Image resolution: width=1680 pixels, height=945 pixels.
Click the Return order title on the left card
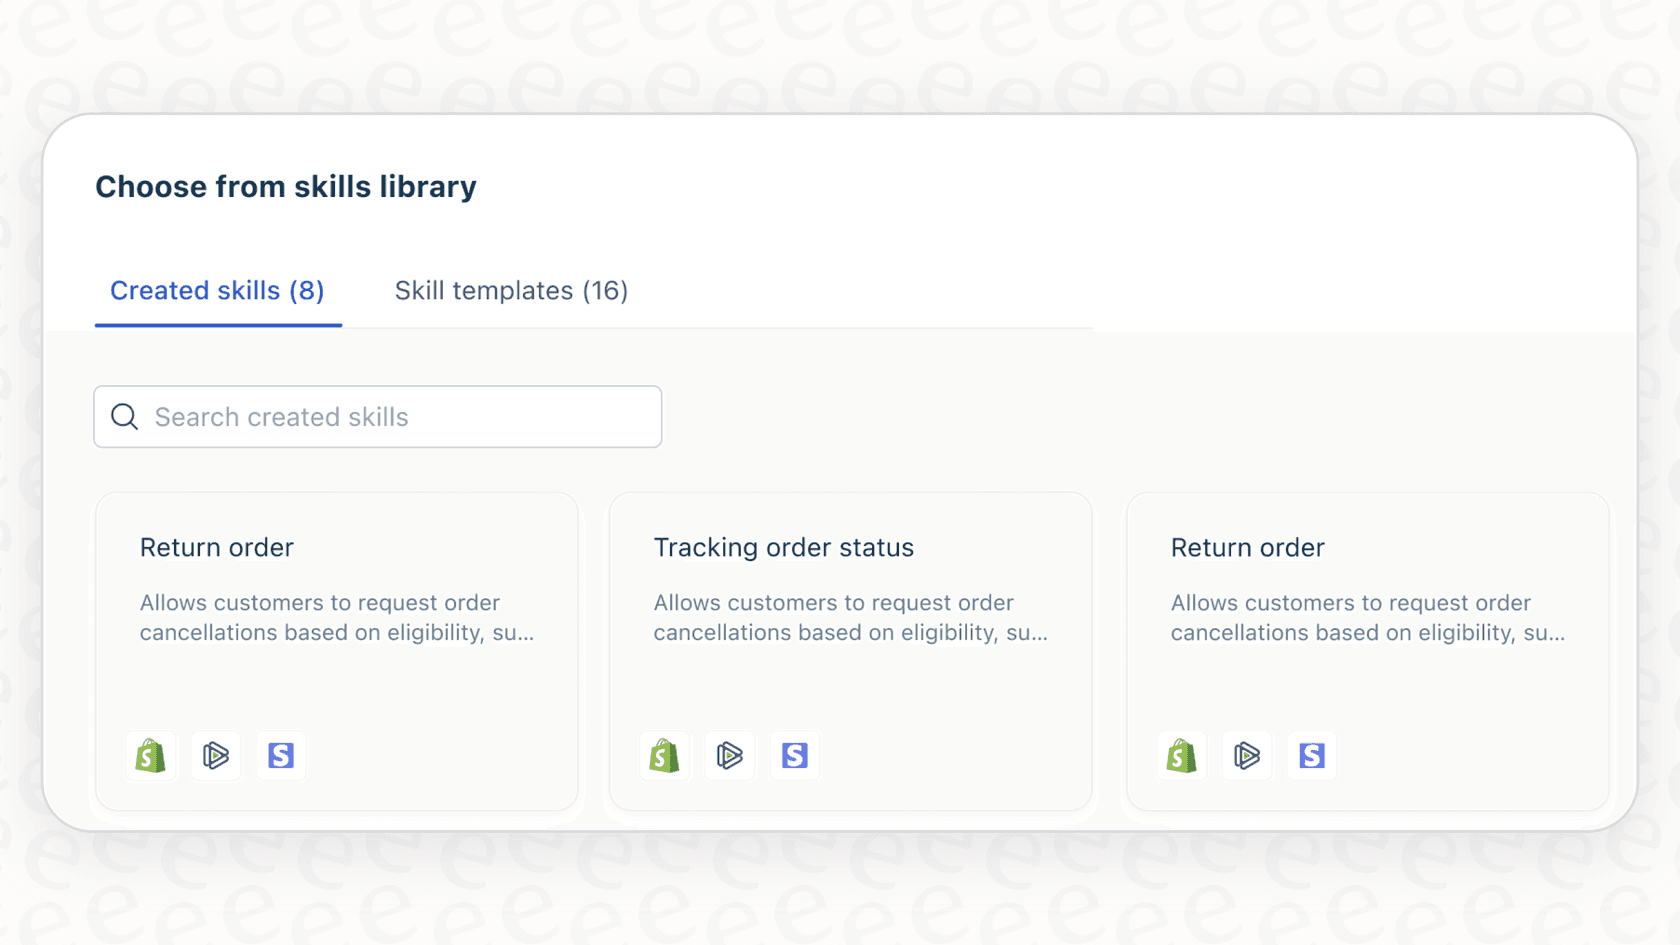(x=217, y=547)
